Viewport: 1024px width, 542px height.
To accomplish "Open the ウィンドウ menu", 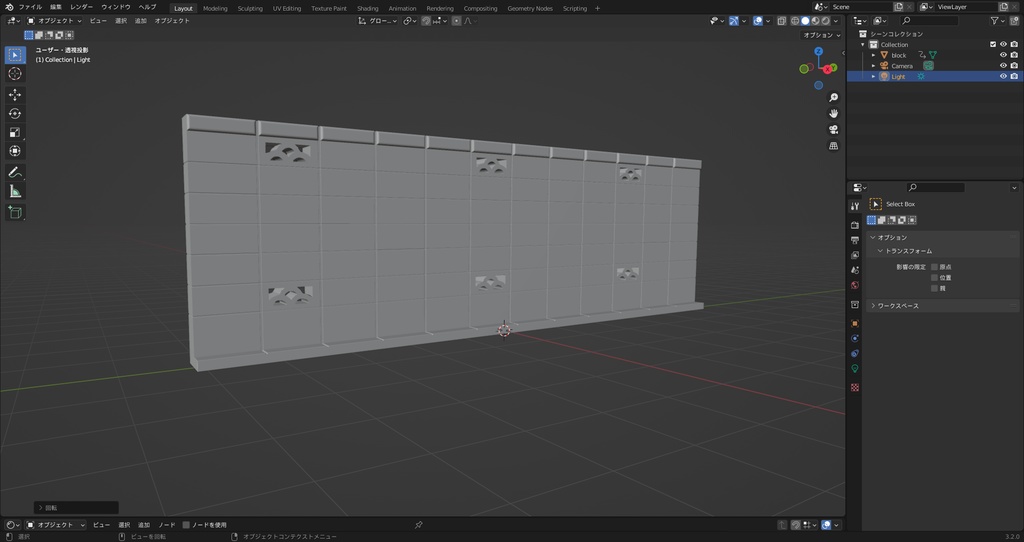I will [x=116, y=7].
